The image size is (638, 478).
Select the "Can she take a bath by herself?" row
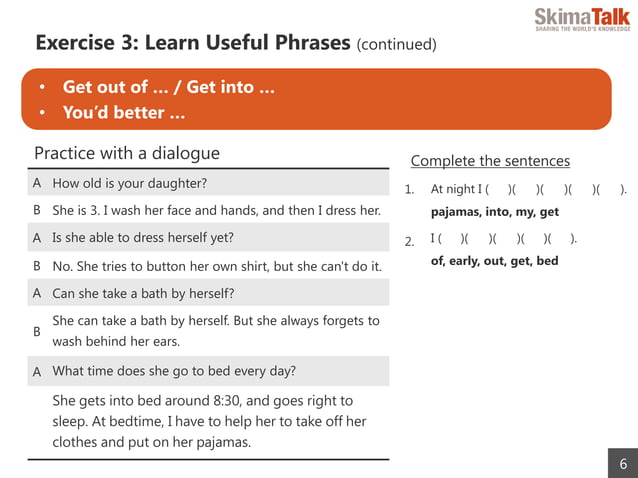(143, 293)
